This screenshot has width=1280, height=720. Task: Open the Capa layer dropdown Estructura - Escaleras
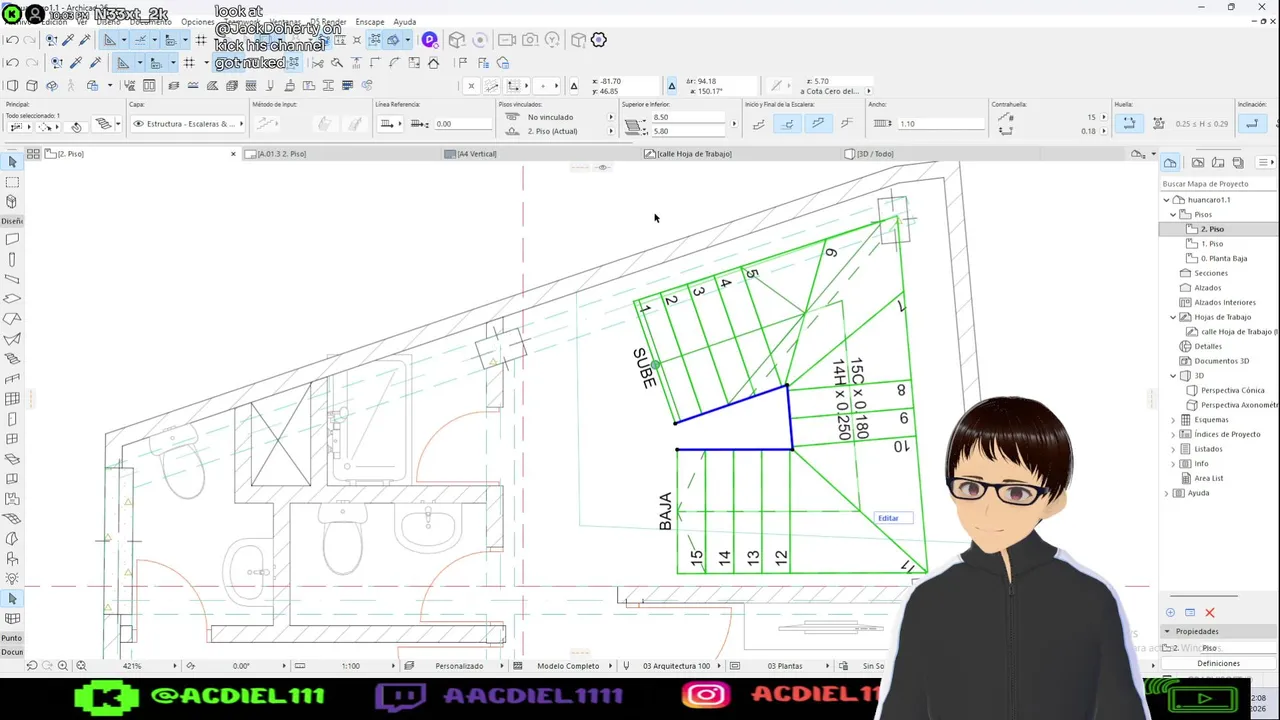coord(187,124)
